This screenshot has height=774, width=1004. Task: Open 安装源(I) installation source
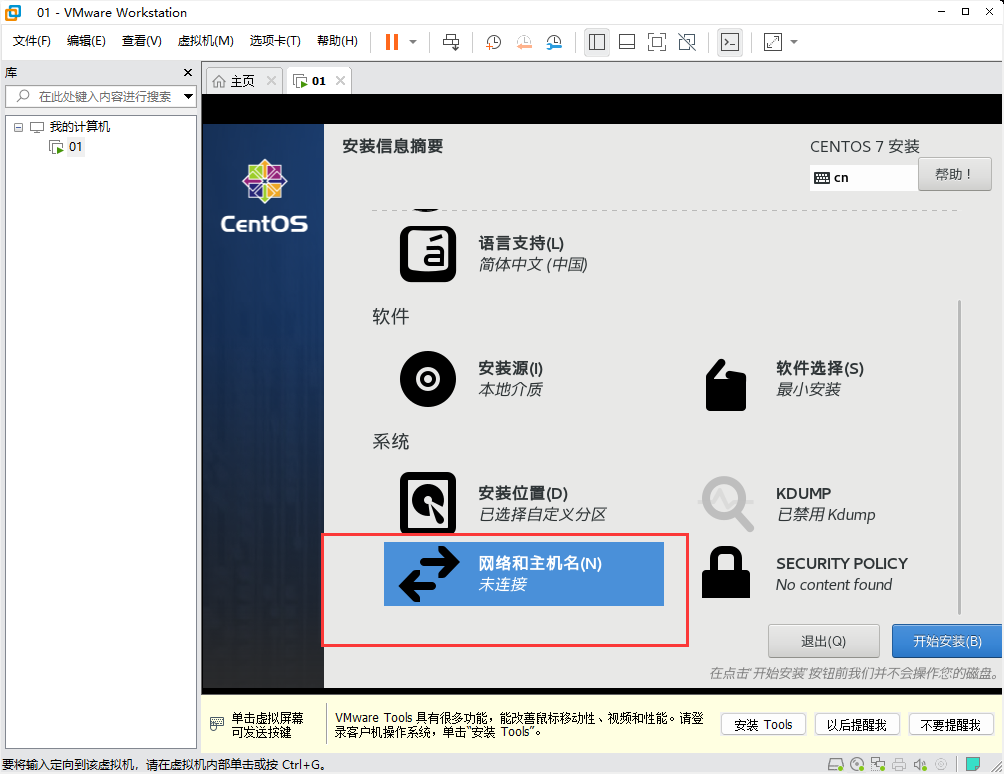(x=472, y=378)
